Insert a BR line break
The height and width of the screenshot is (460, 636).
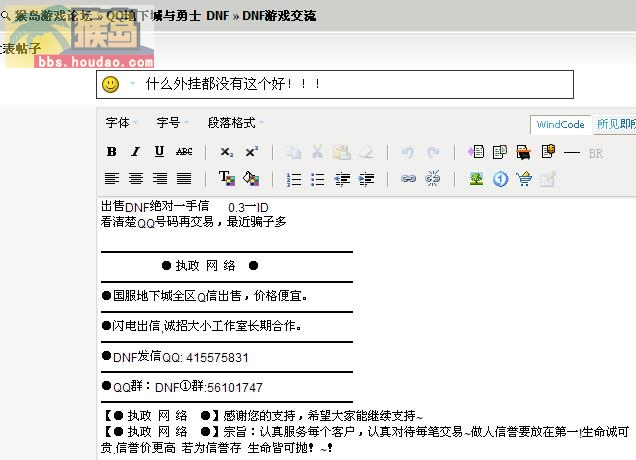(x=595, y=153)
